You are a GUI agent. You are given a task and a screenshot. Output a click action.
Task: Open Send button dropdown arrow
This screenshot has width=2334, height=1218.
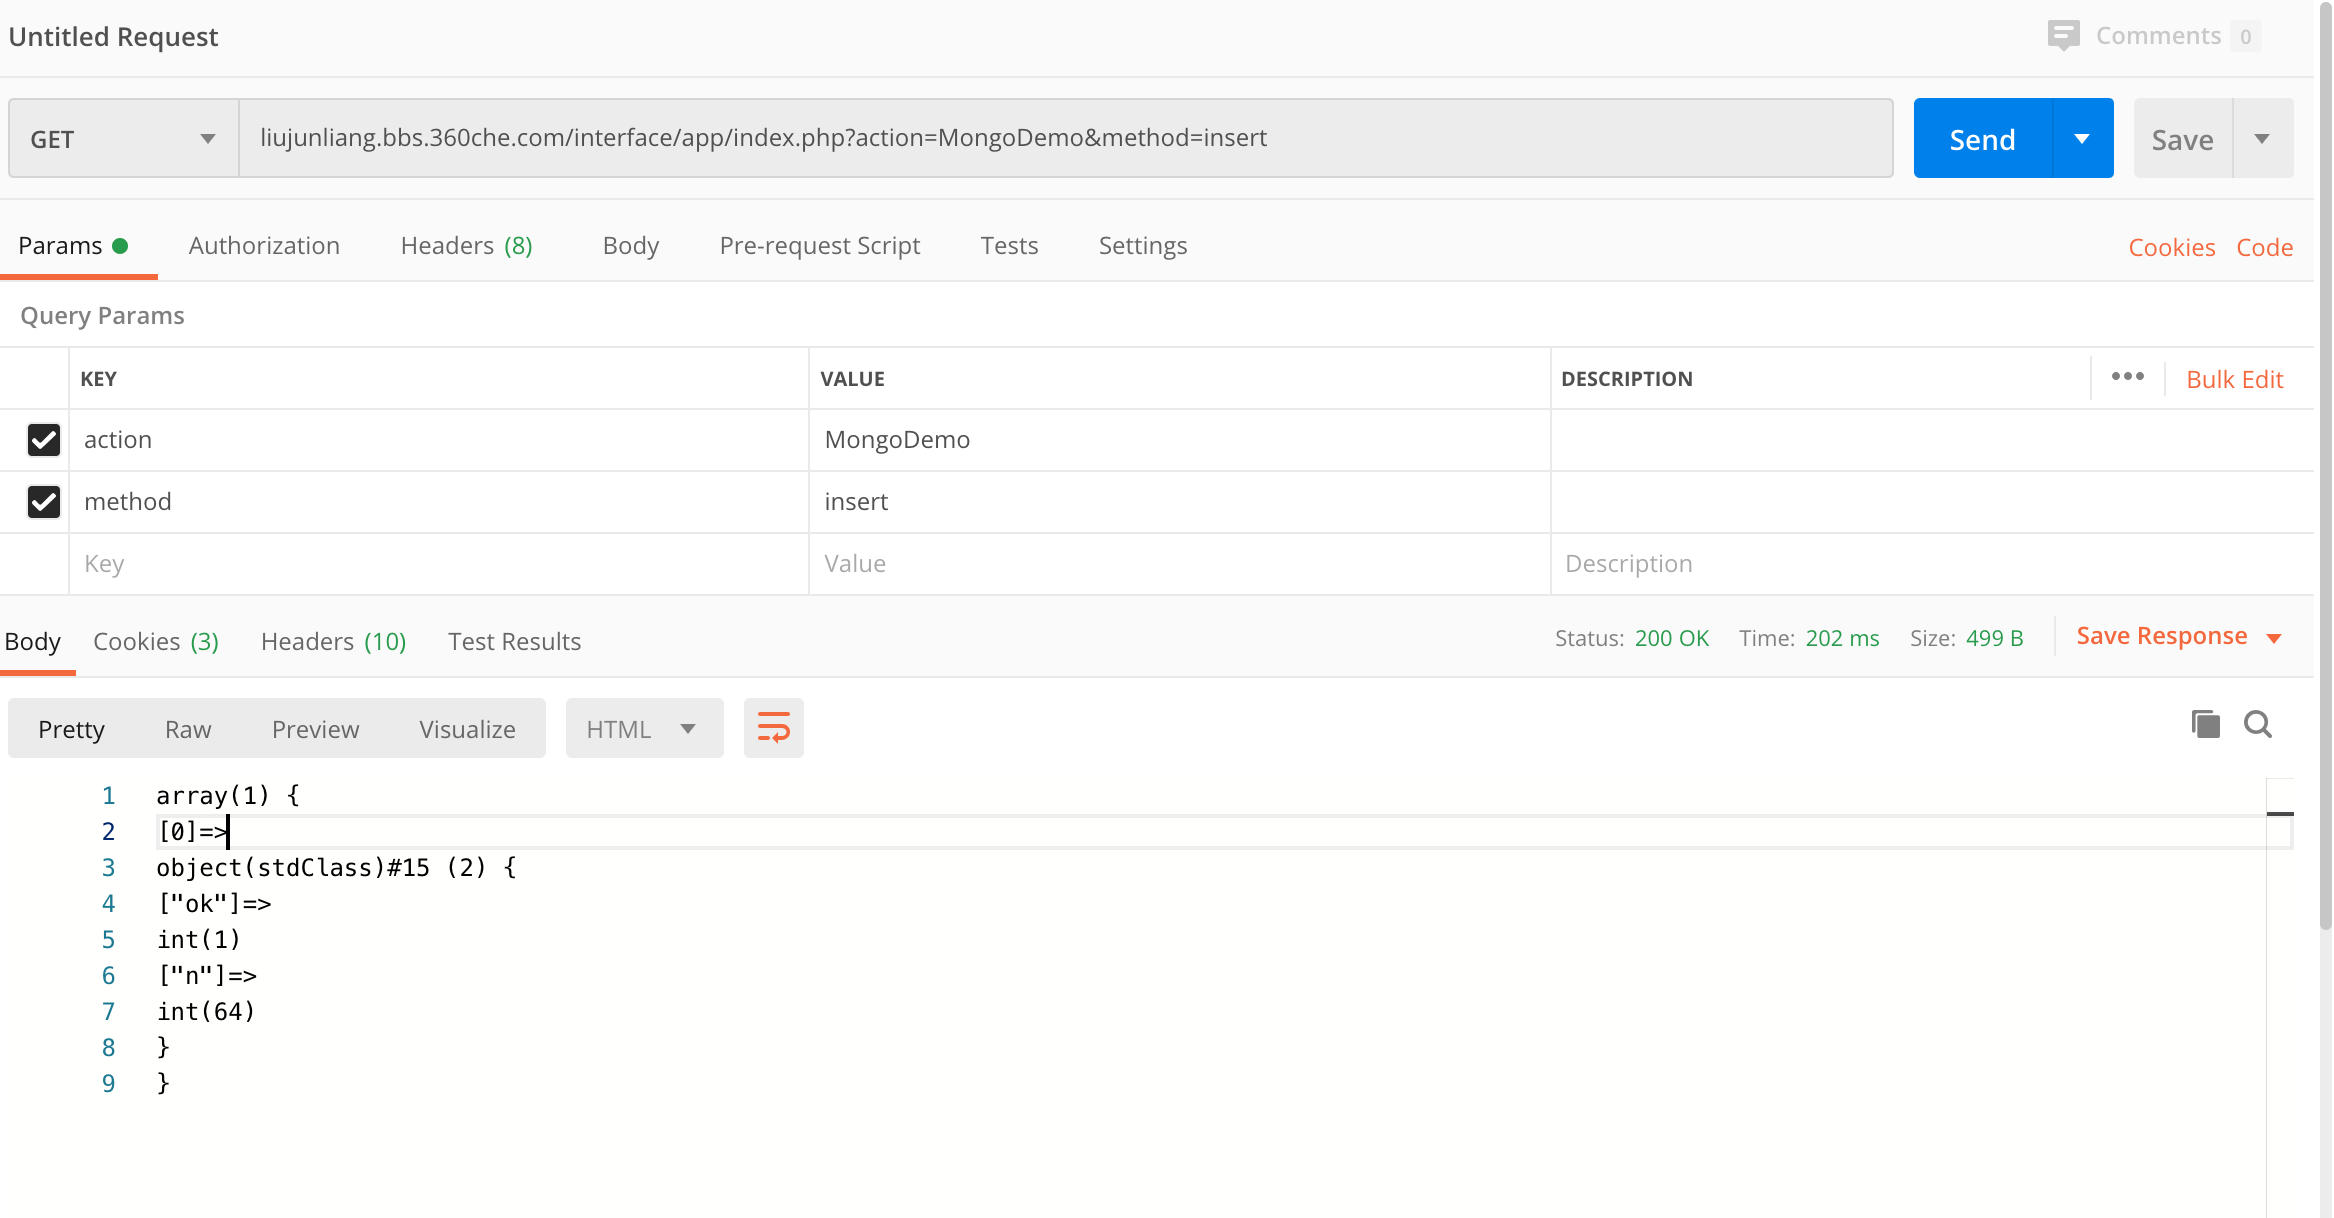[x=2082, y=139]
